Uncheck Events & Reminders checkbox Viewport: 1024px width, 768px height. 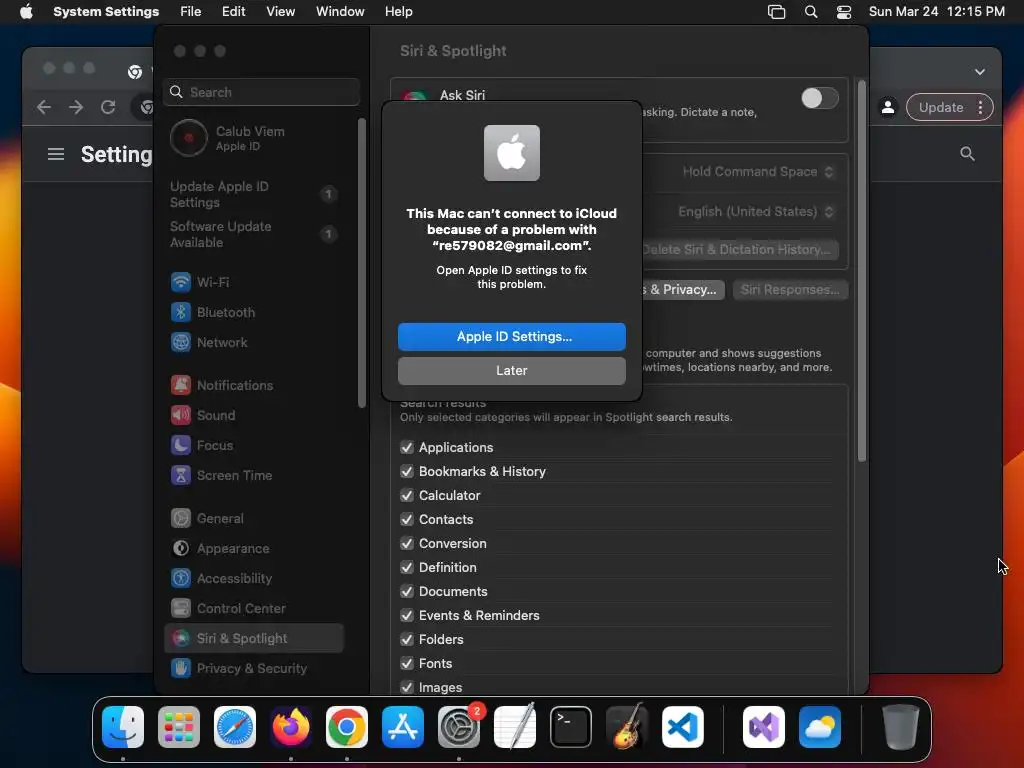[407, 615]
